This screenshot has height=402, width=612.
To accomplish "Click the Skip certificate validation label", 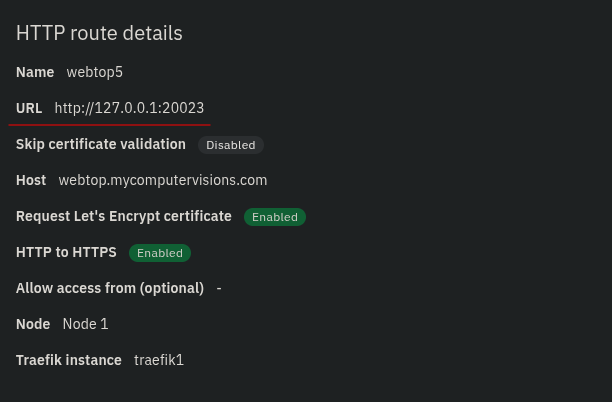I will [x=101, y=144].
